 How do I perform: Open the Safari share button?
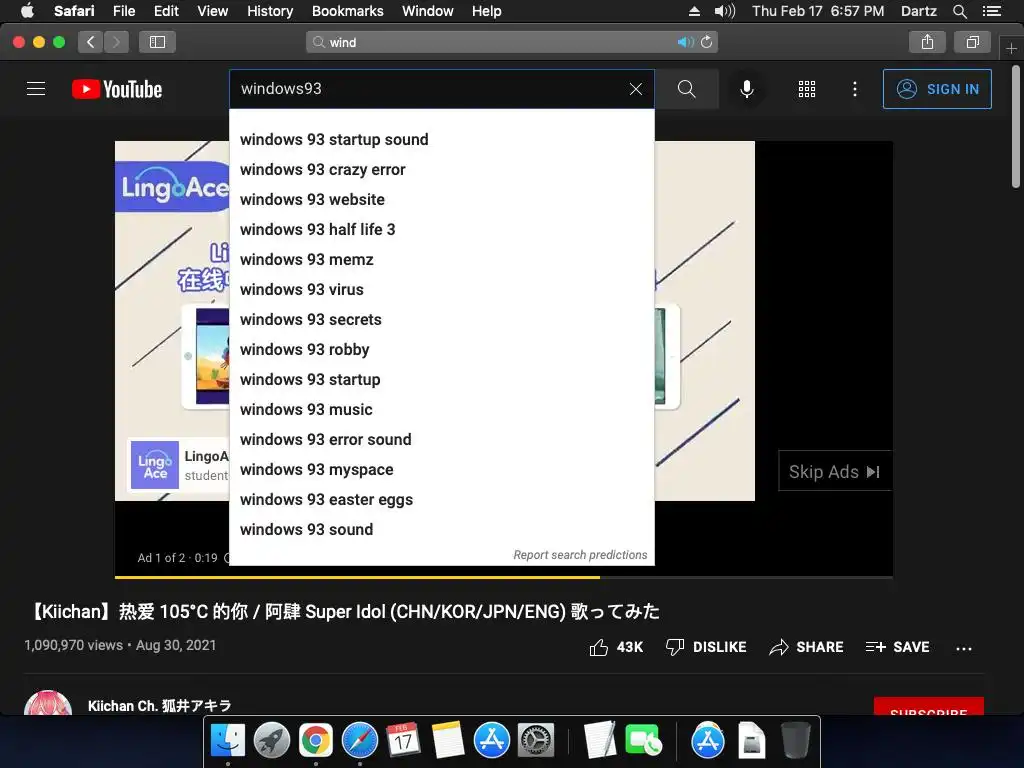tap(927, 42)
